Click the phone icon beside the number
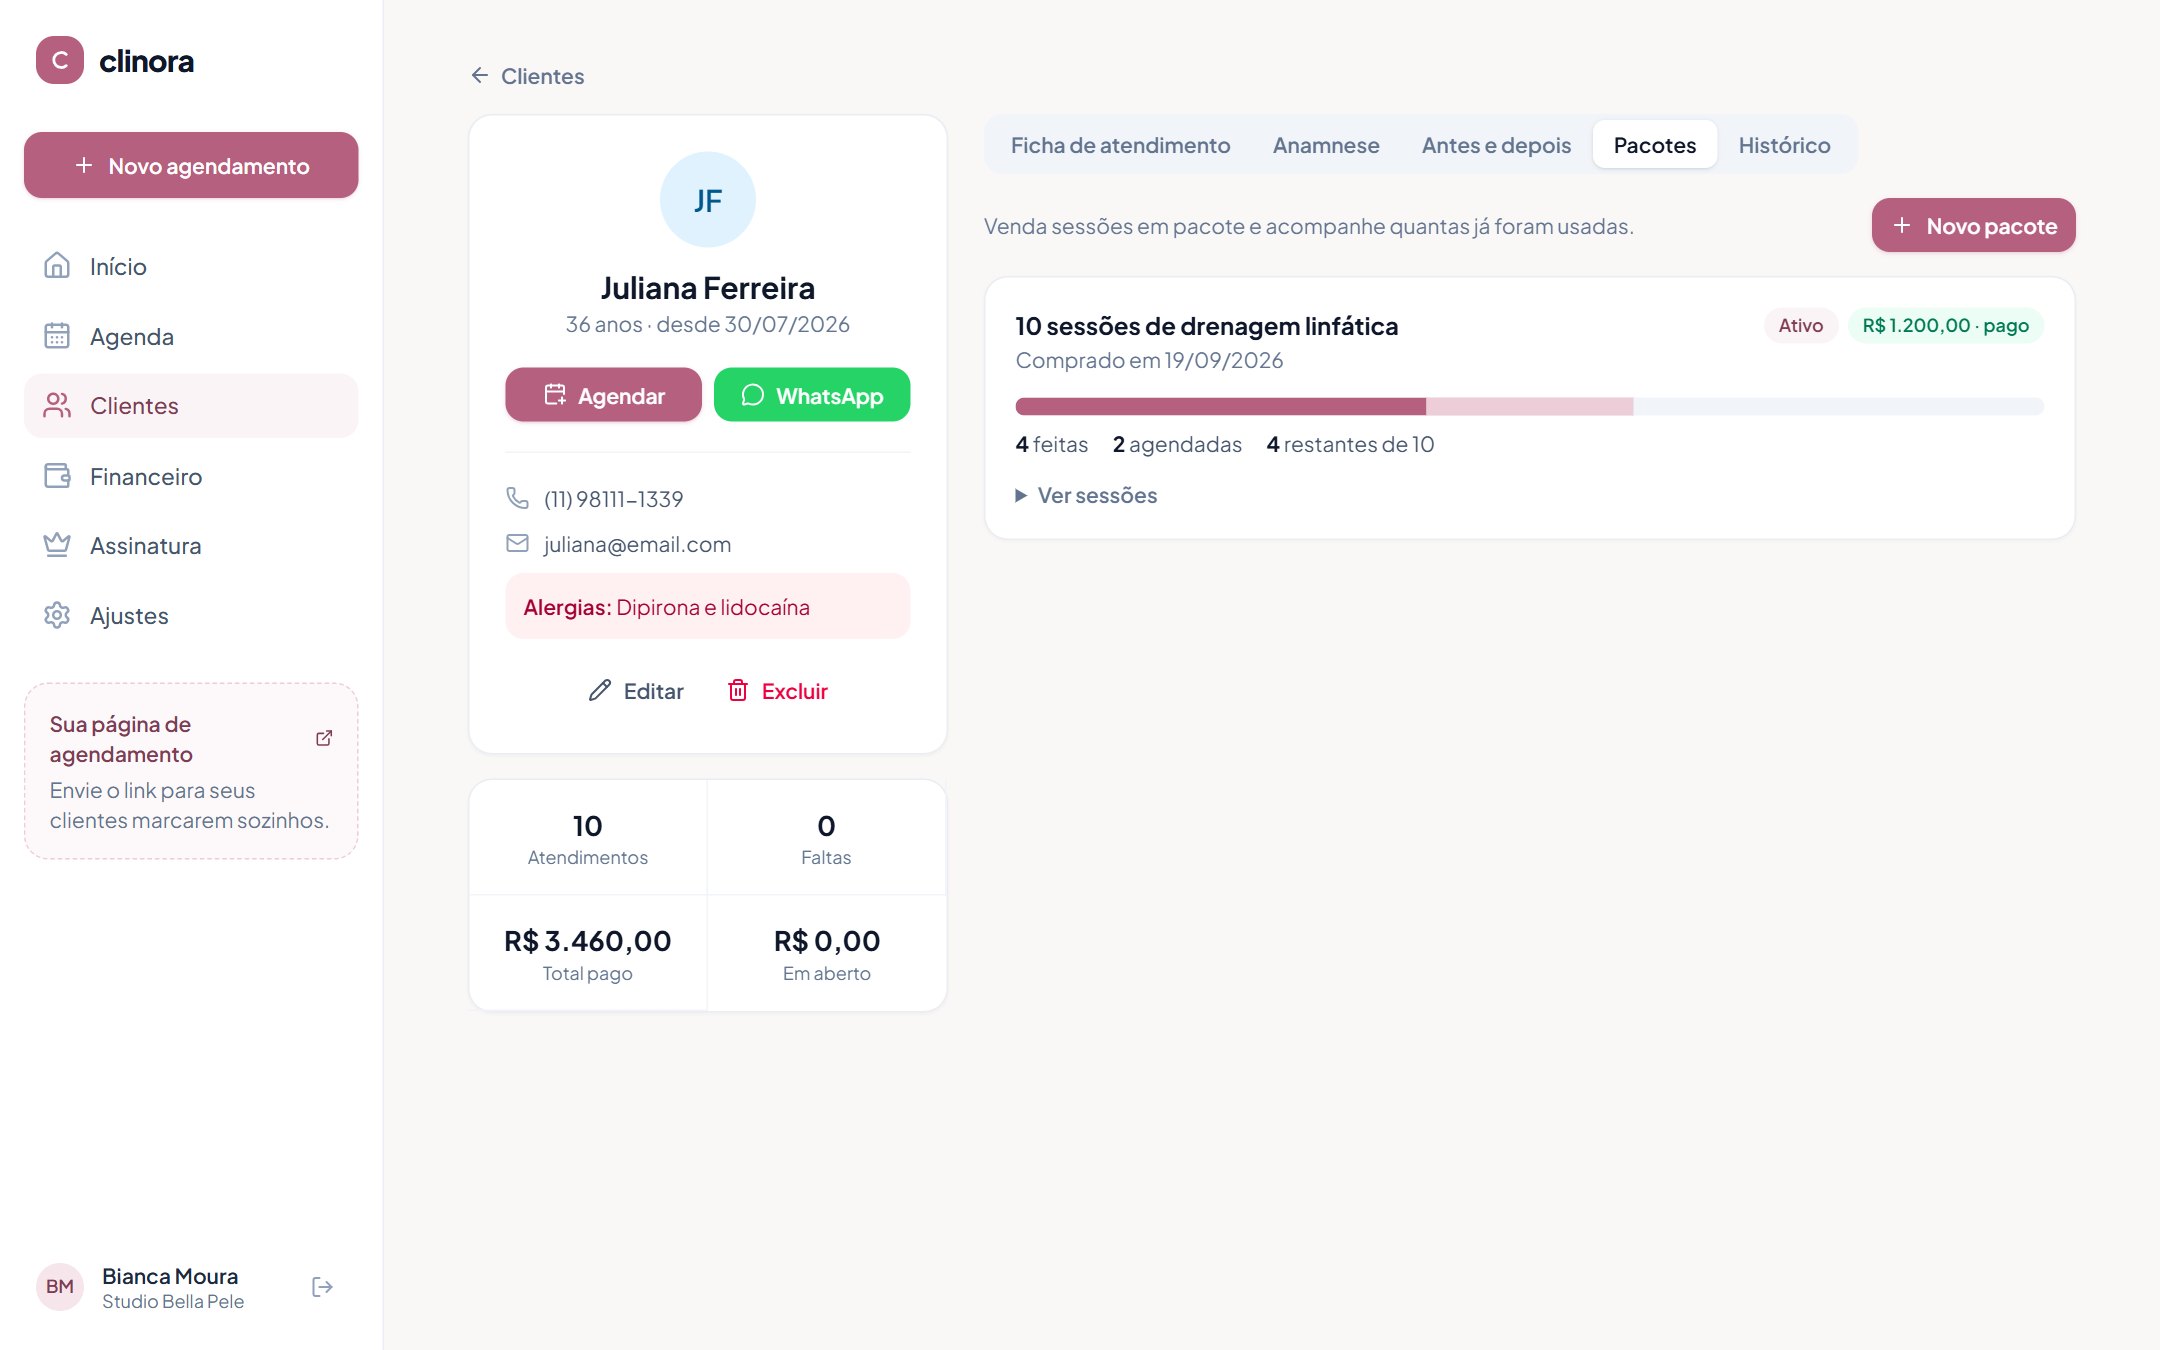Viewport: 2160px width, 1350px height. point(517,498)
